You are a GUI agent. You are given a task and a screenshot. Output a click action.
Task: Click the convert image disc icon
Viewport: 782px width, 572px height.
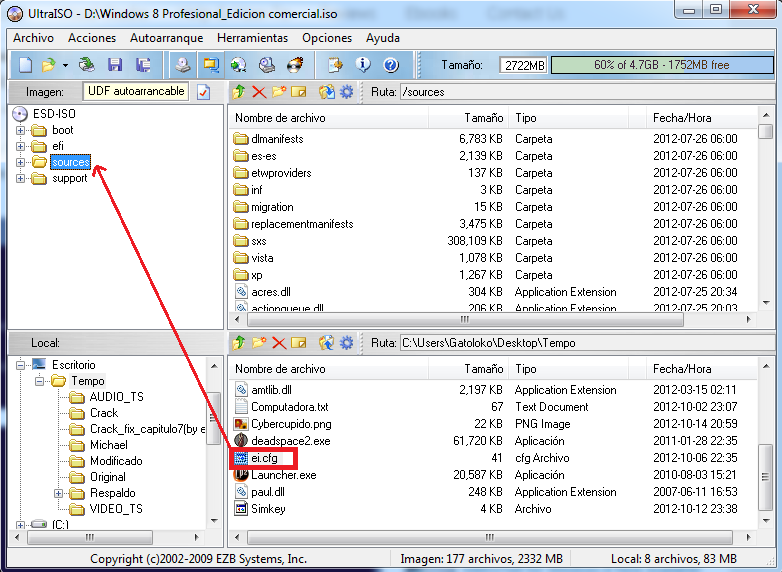[x=238, y=65]
